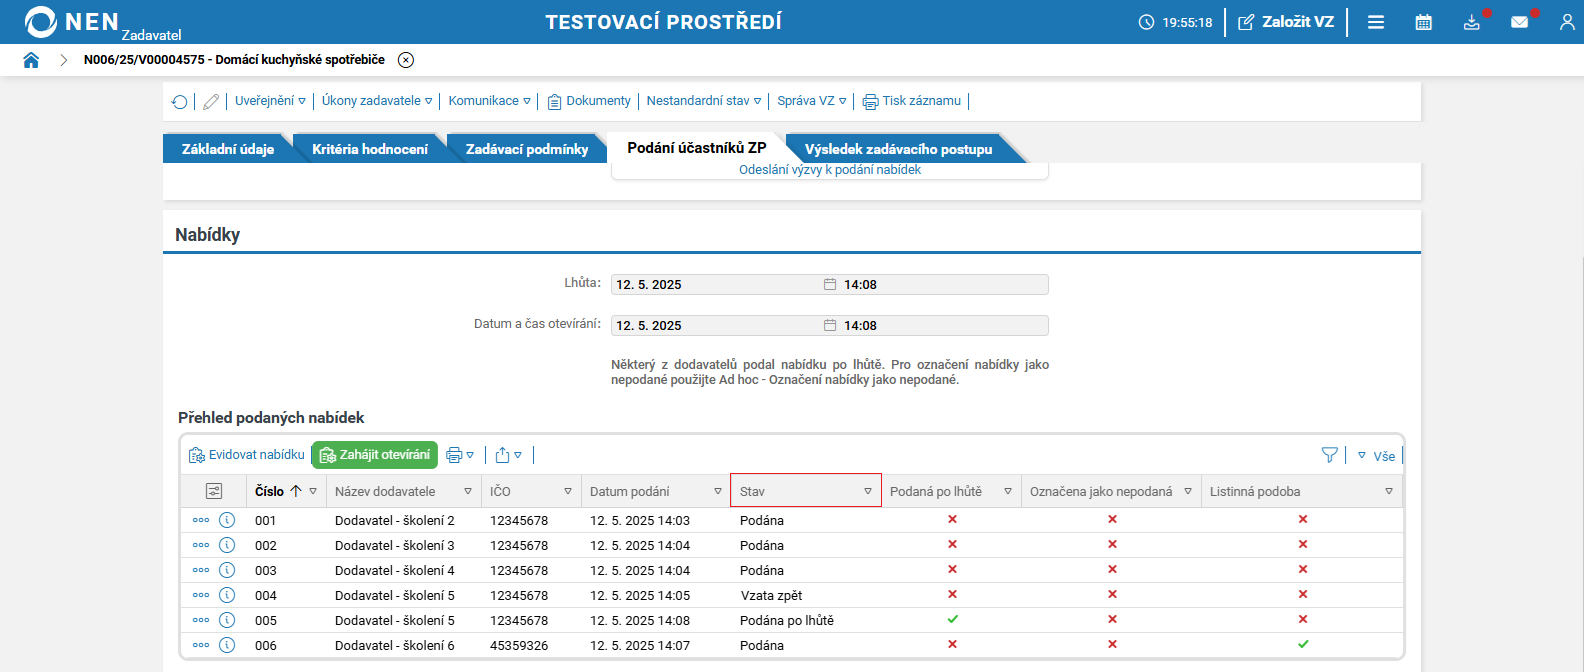Open Dokumenty toolbar item

[x=589, y=101]
